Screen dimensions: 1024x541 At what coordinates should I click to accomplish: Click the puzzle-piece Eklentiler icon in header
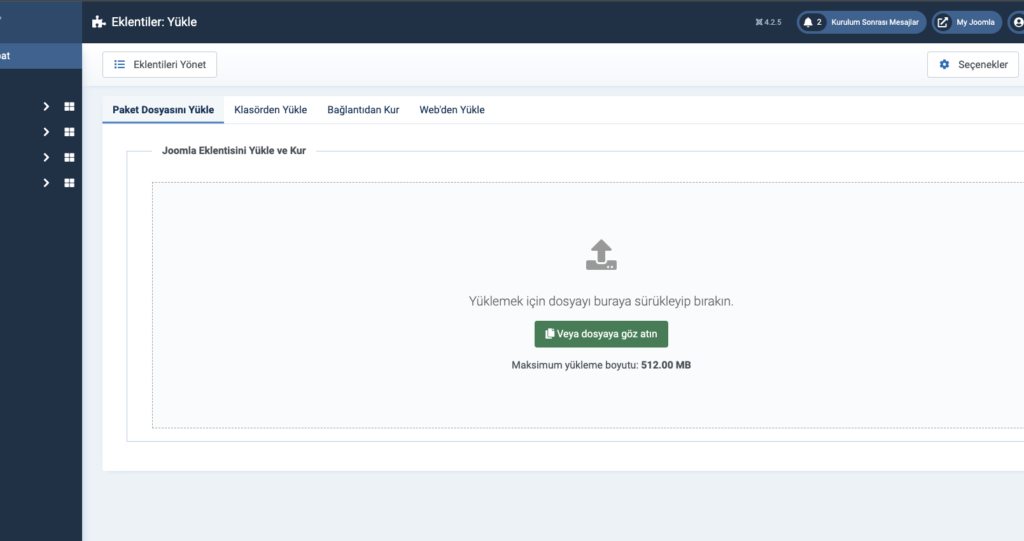coord(99,22)
